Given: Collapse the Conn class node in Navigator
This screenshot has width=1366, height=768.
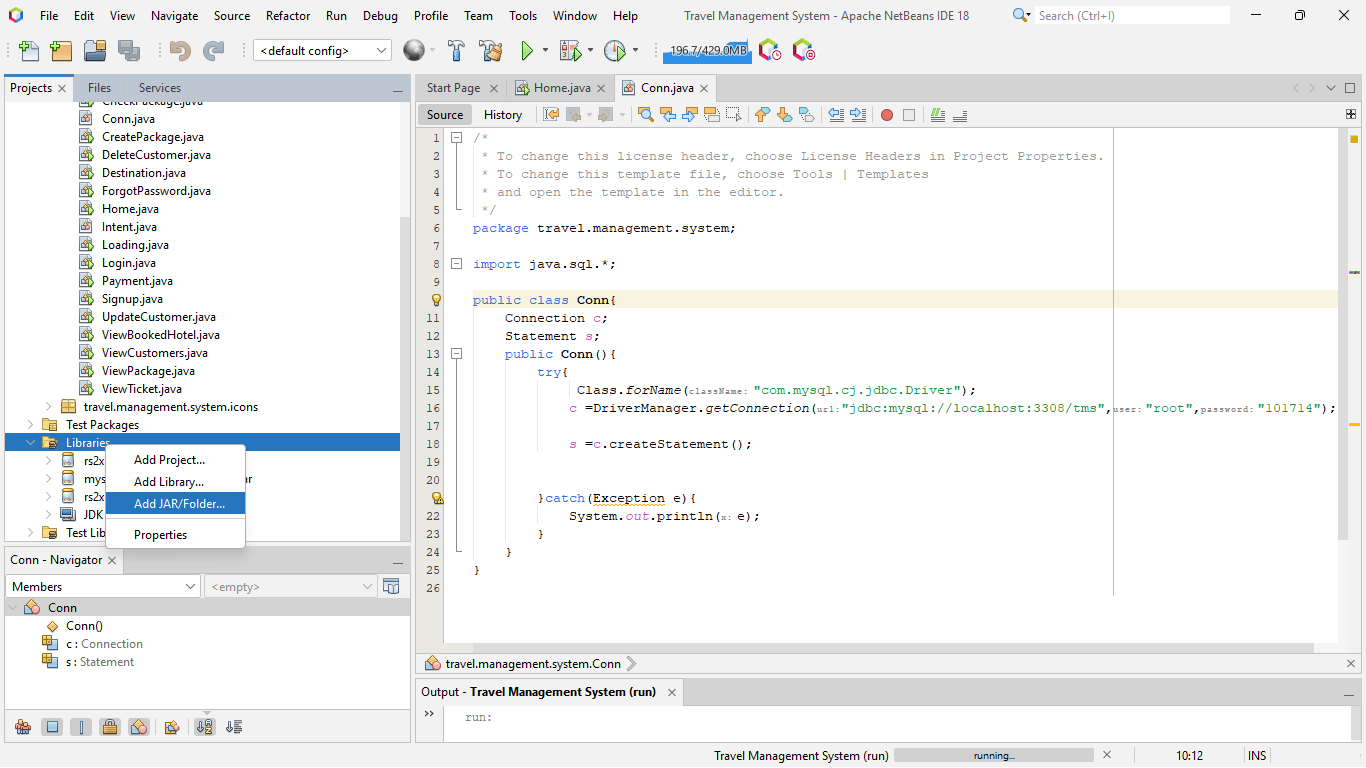Looking at the screenshot, I should tap(12, 608).
